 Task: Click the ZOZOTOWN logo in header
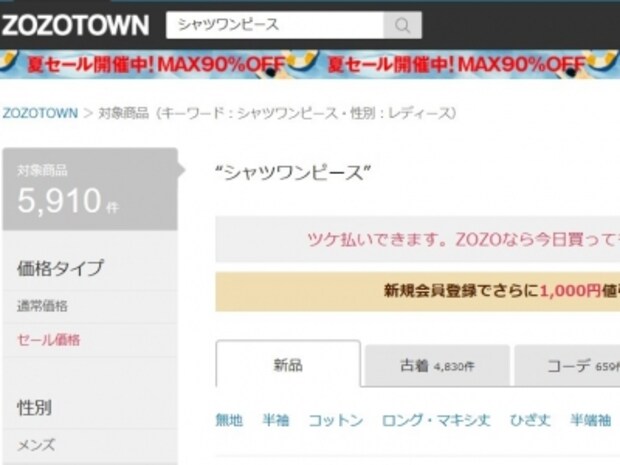click(75, 25)
